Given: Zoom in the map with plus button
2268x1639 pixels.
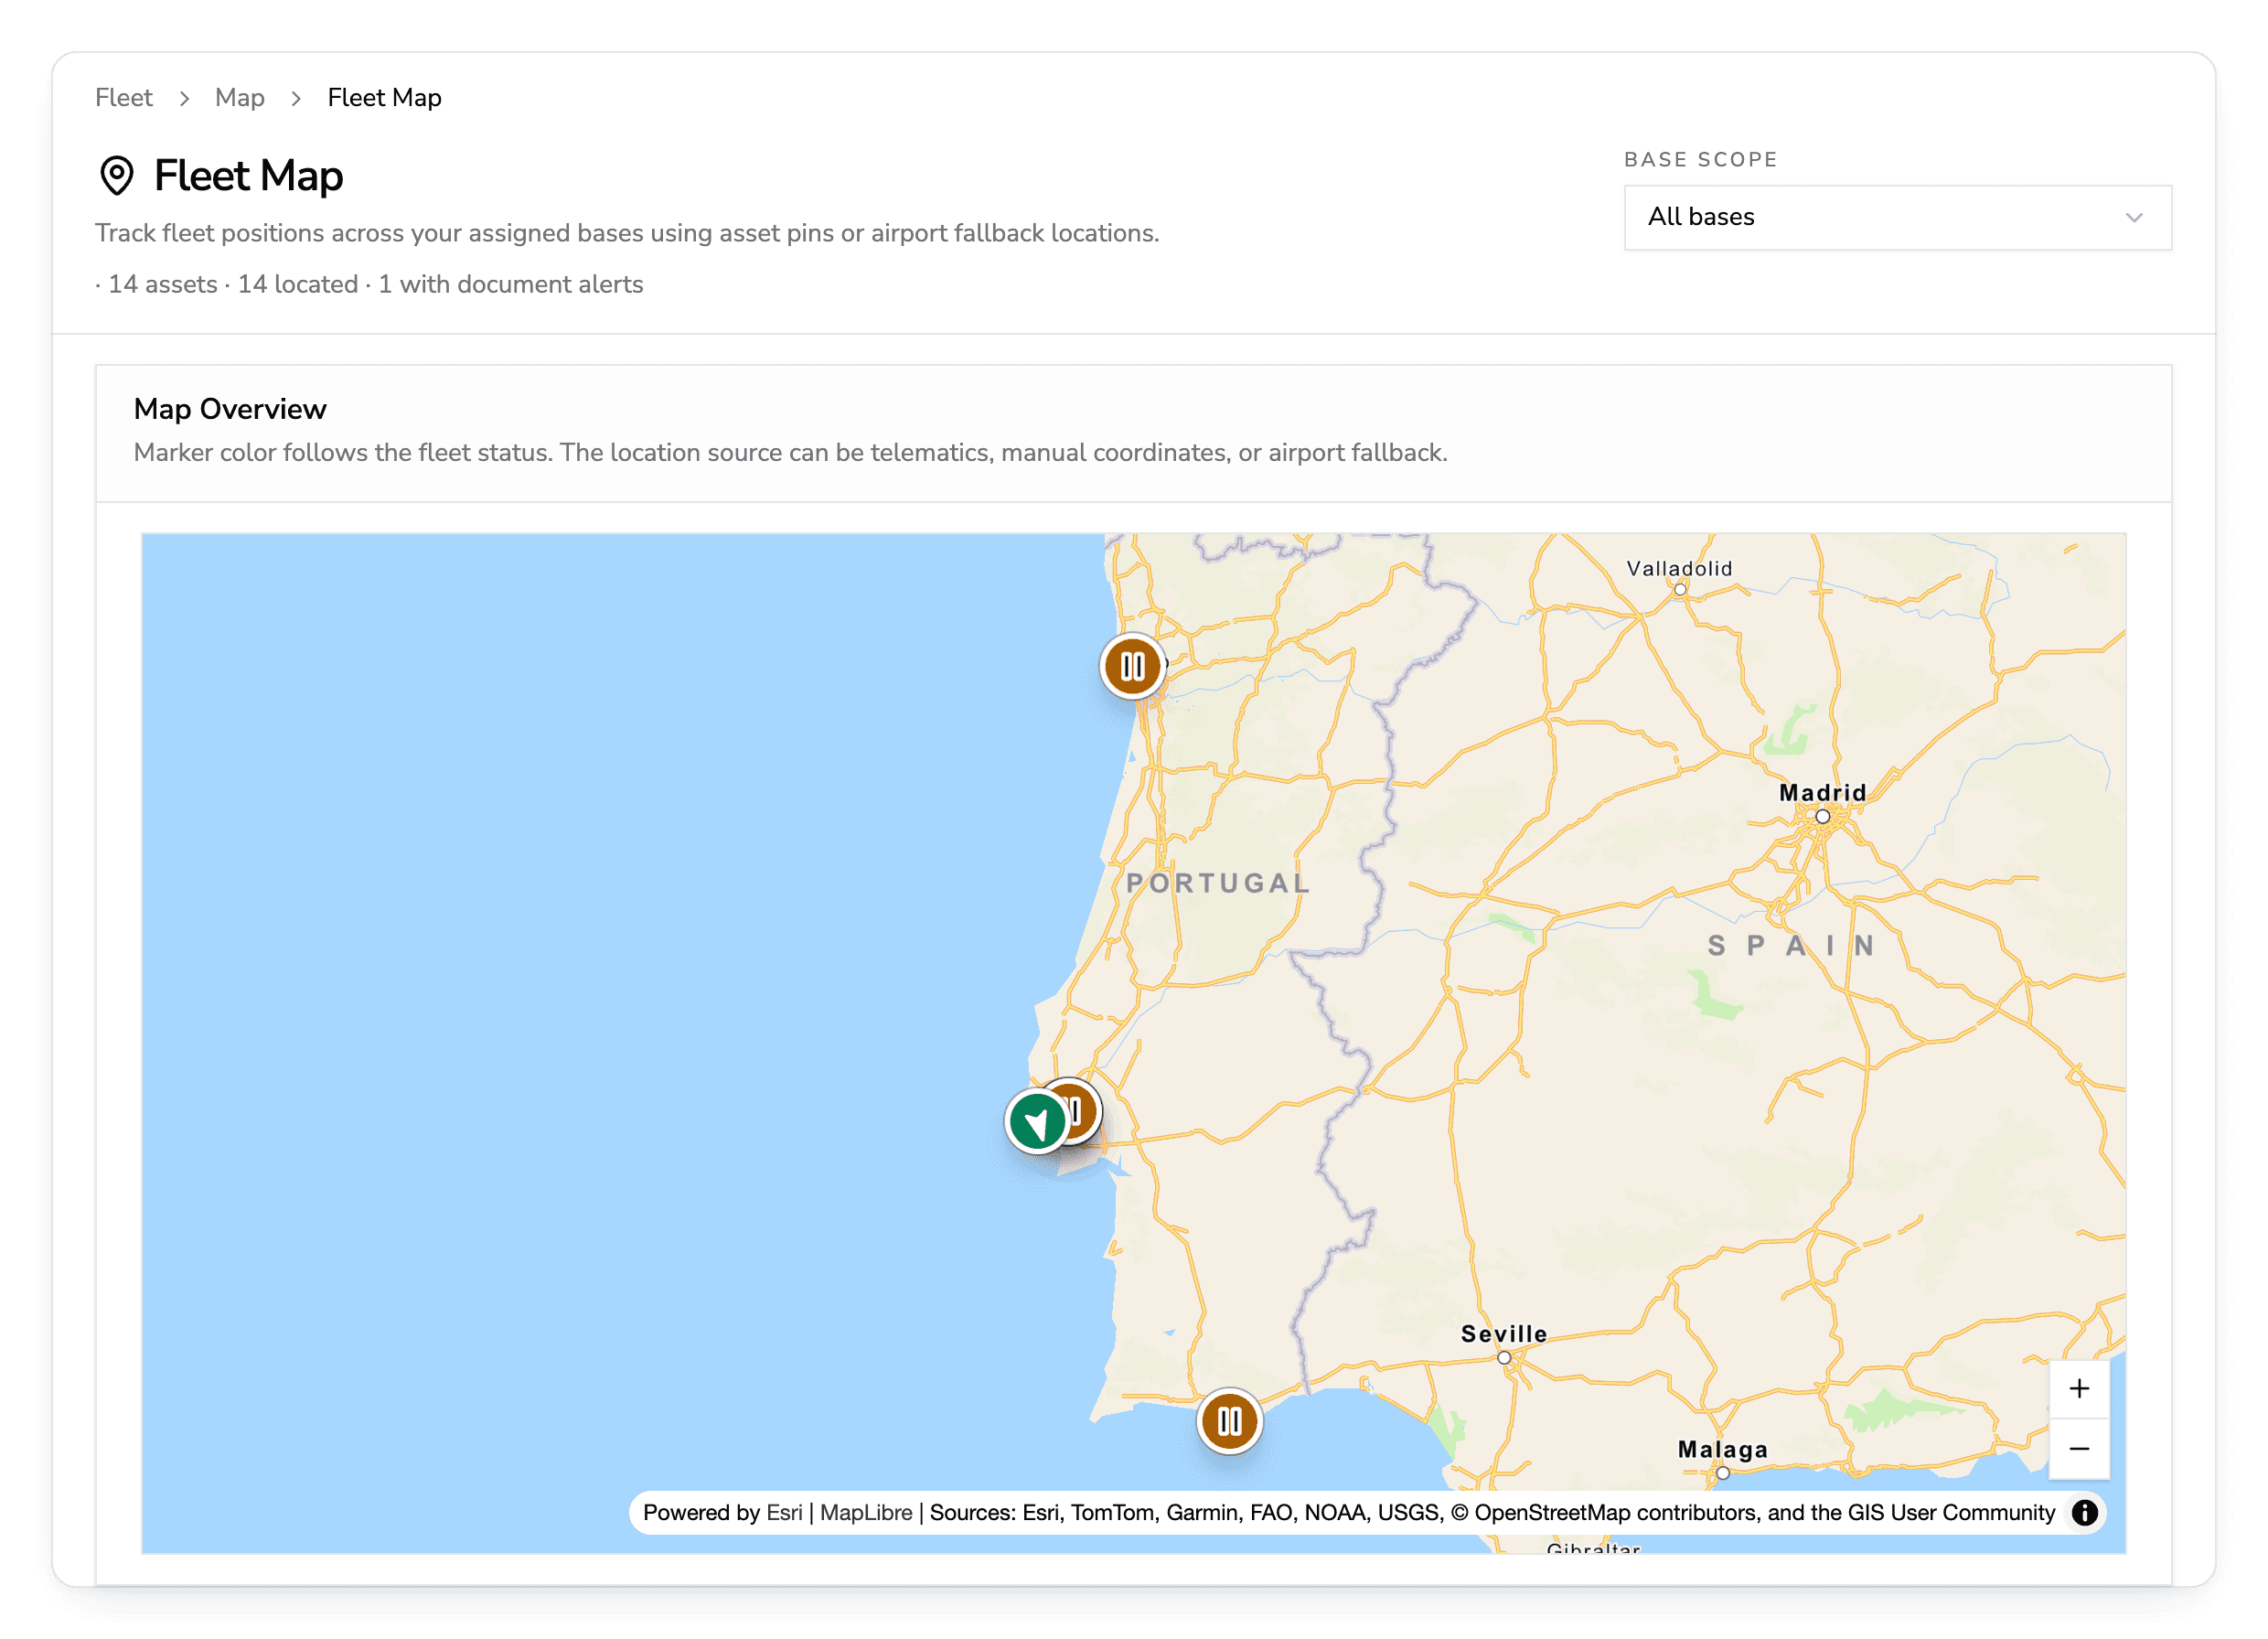Looking at the screenshot, I should 2079,1388.
